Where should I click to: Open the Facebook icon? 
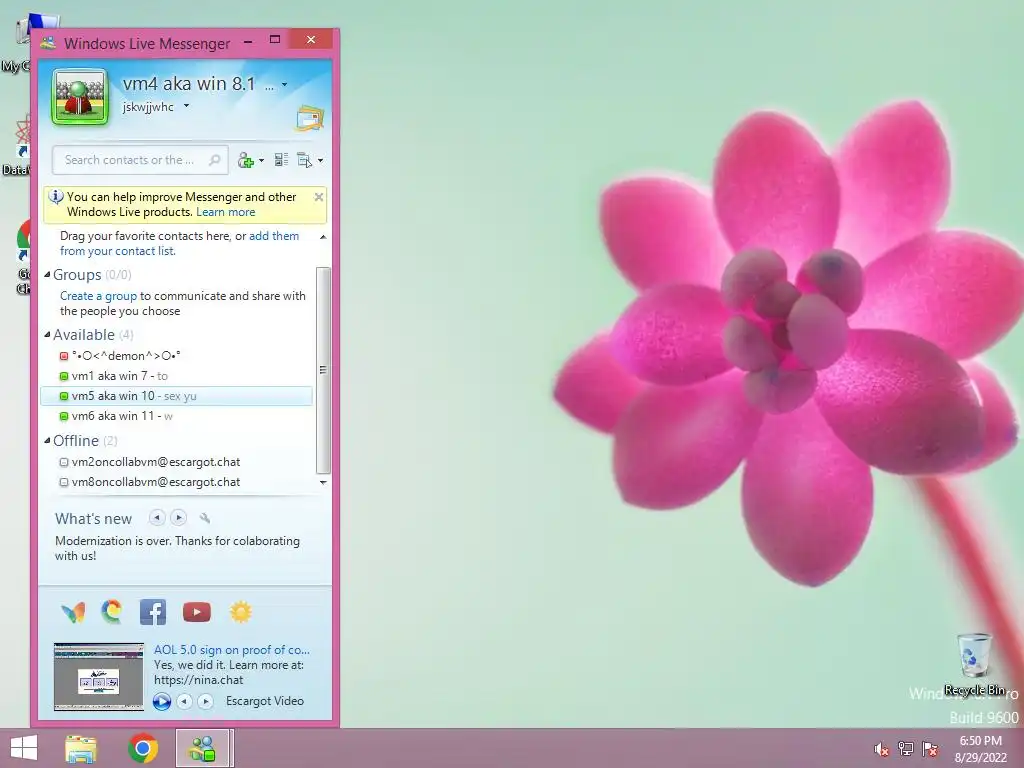(153, 612)
